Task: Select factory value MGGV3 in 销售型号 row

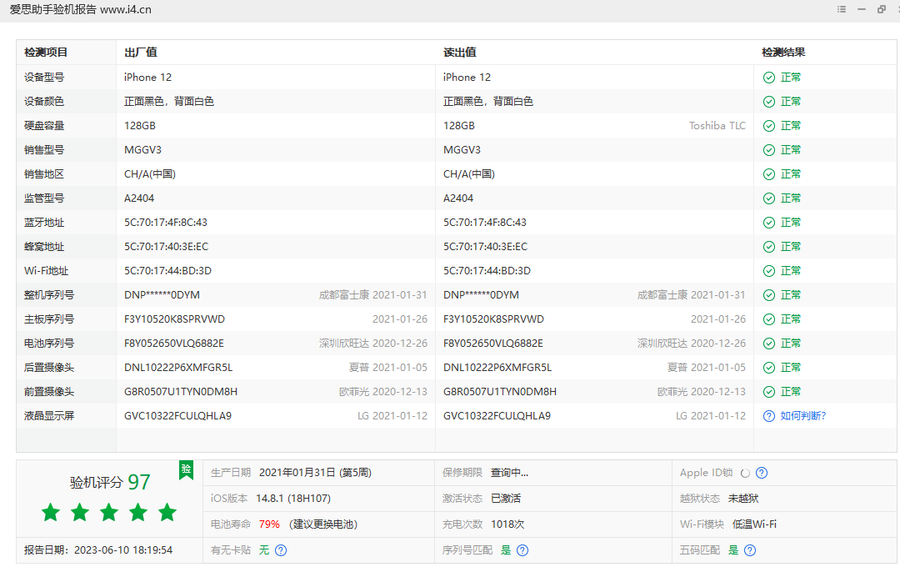Action: click(143, 150)
